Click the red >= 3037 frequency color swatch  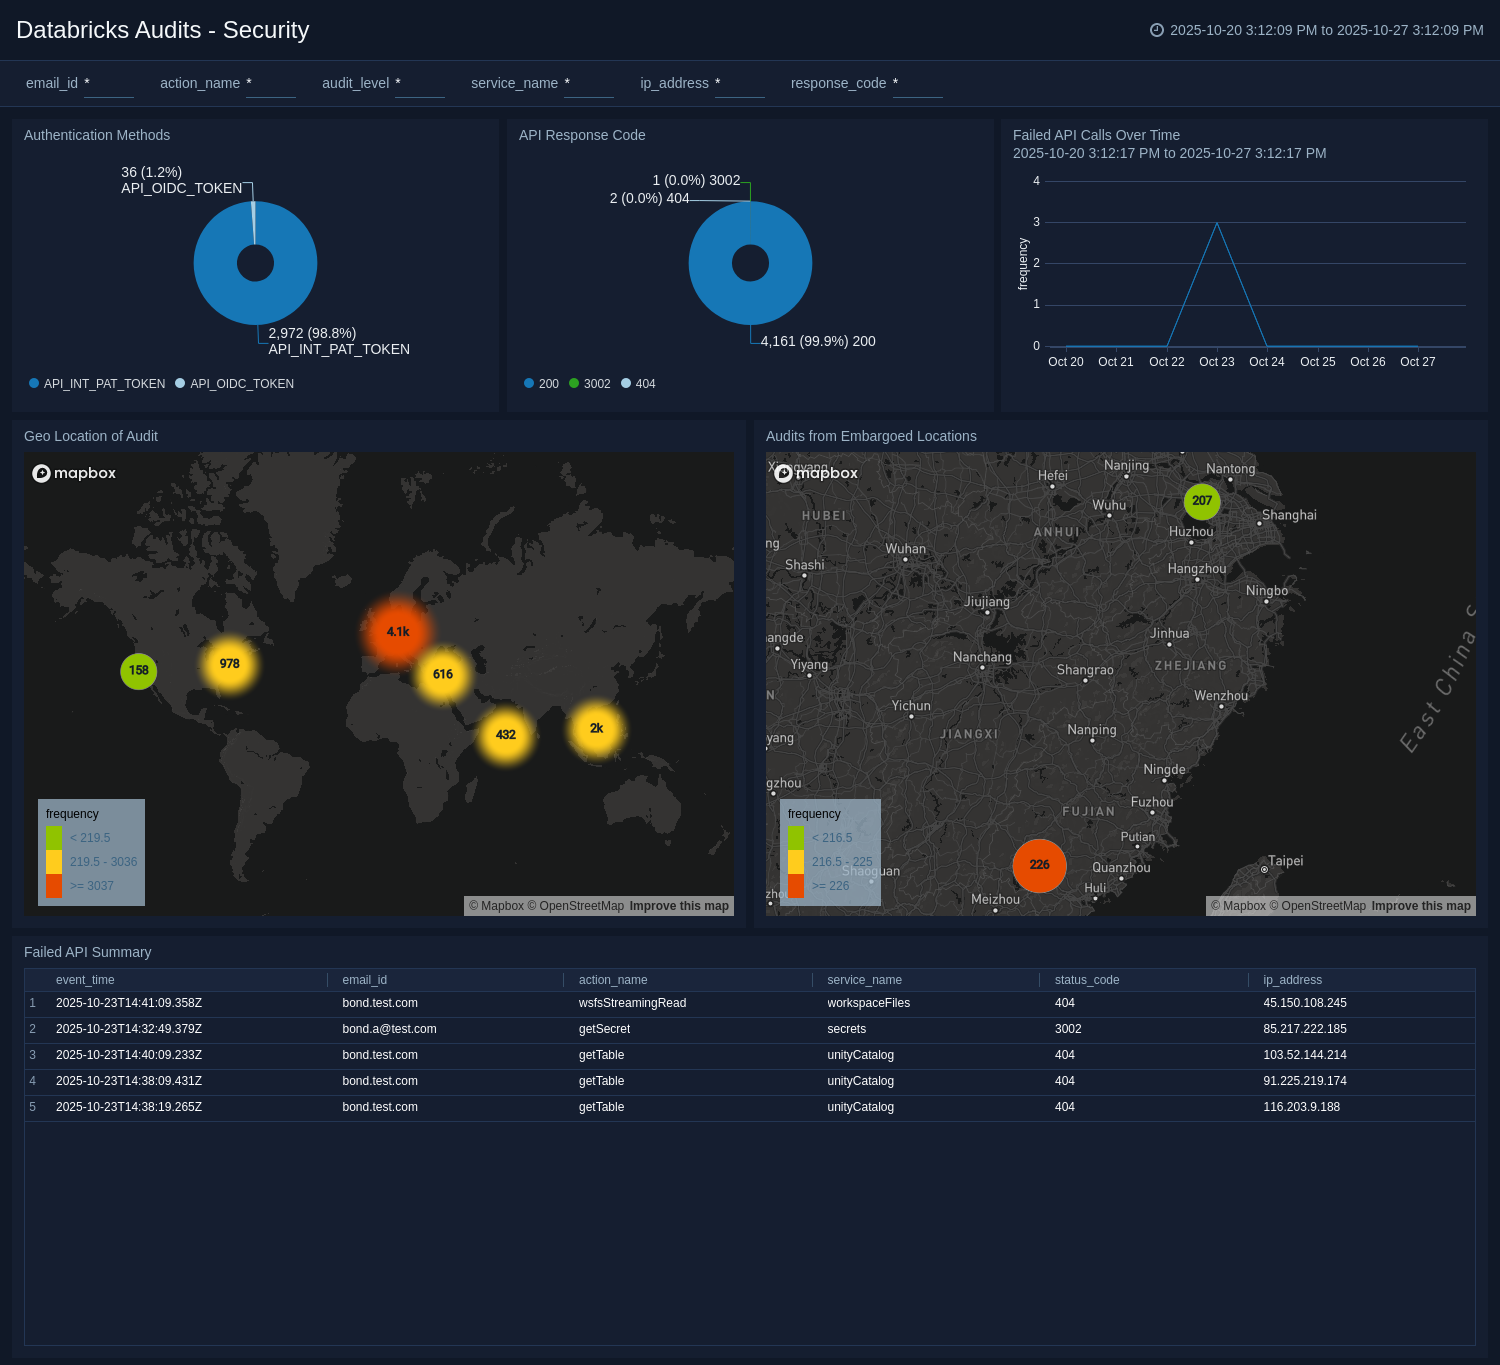click(x=53, y=885)
